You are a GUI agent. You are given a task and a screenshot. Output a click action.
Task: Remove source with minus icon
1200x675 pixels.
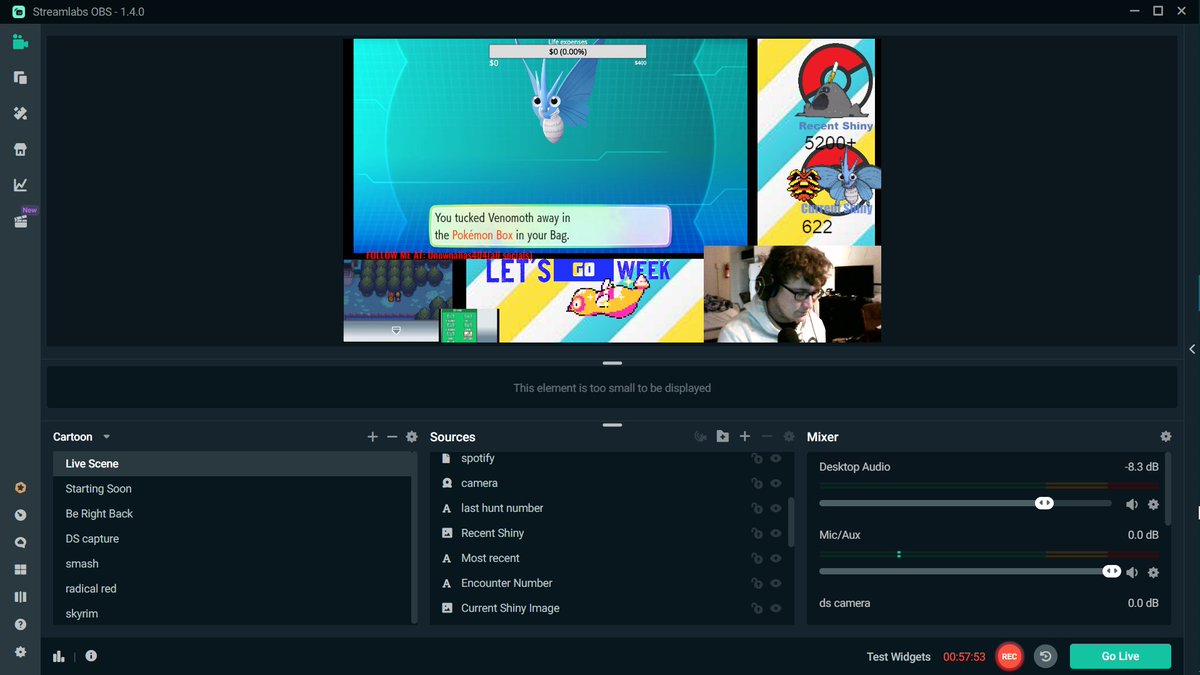pyautogui.click(x=767, y=437)
